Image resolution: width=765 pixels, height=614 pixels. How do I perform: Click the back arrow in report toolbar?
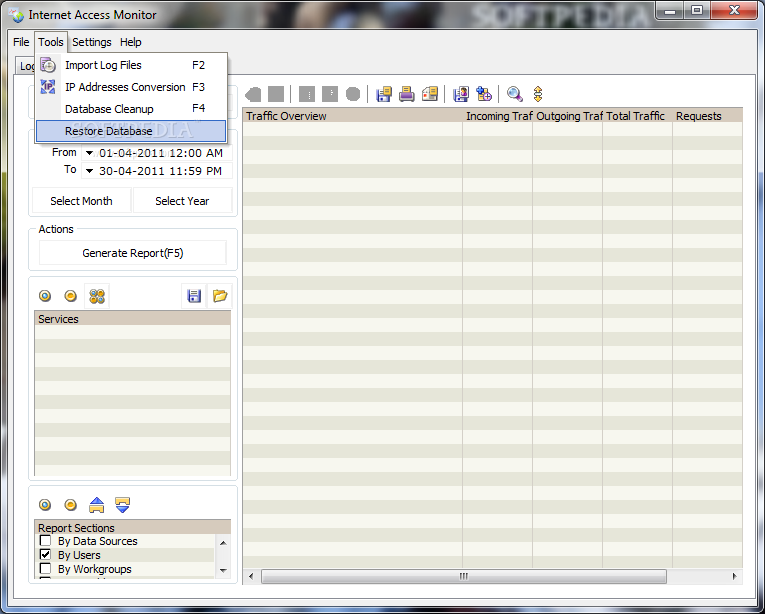click(253, 94)
